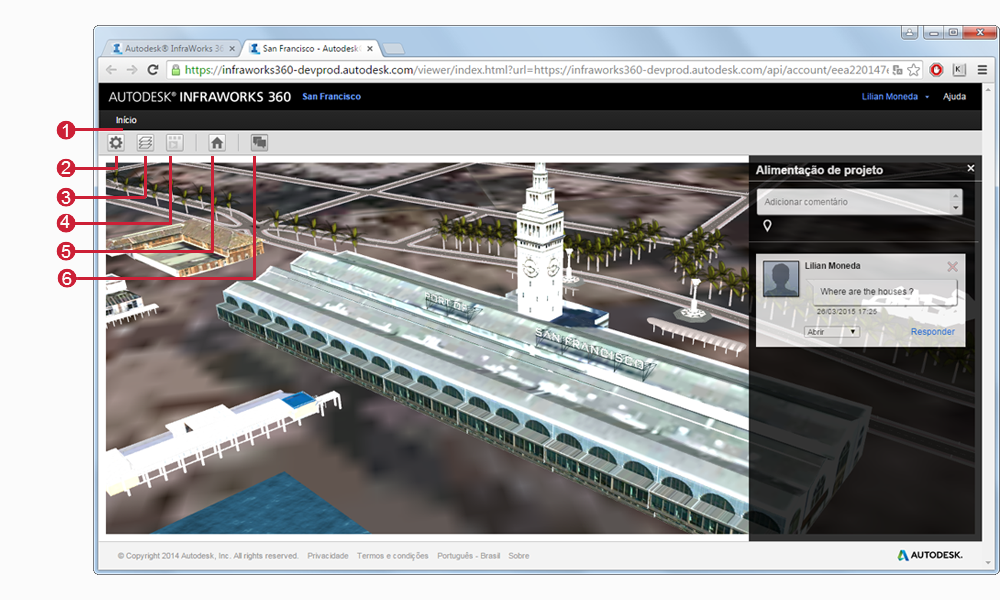1000x600 pixels.
Task: Open the Abrir status dropdown
Action: tap(832, 332)
